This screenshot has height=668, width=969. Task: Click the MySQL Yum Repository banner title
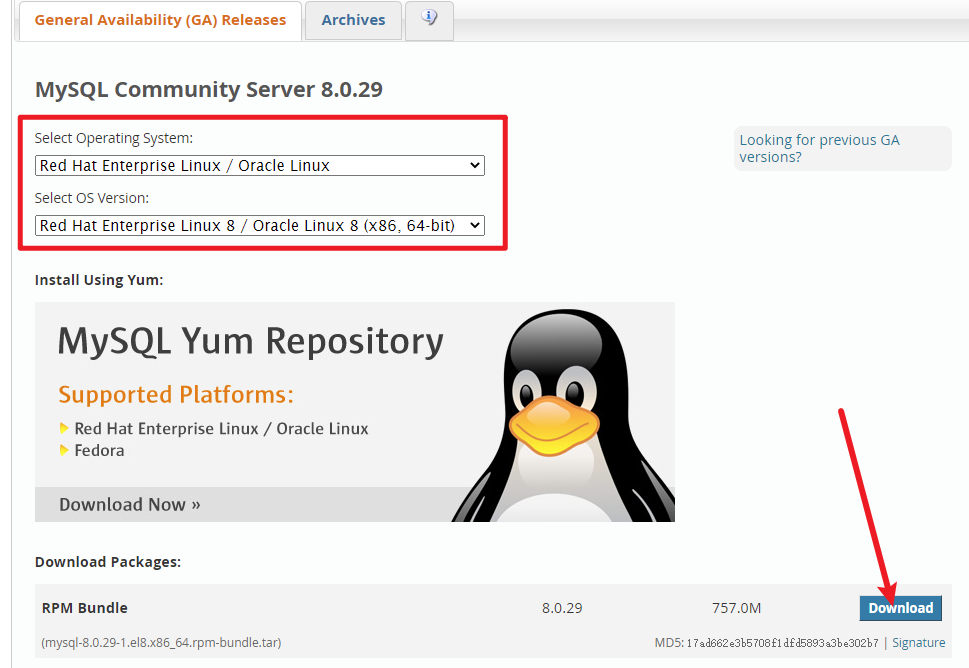click(251, 341)
